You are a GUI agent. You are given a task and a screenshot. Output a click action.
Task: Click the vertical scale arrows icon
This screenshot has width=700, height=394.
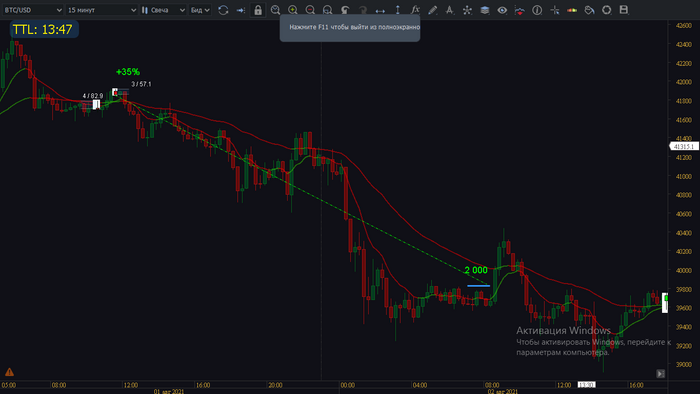pos(397,10)
